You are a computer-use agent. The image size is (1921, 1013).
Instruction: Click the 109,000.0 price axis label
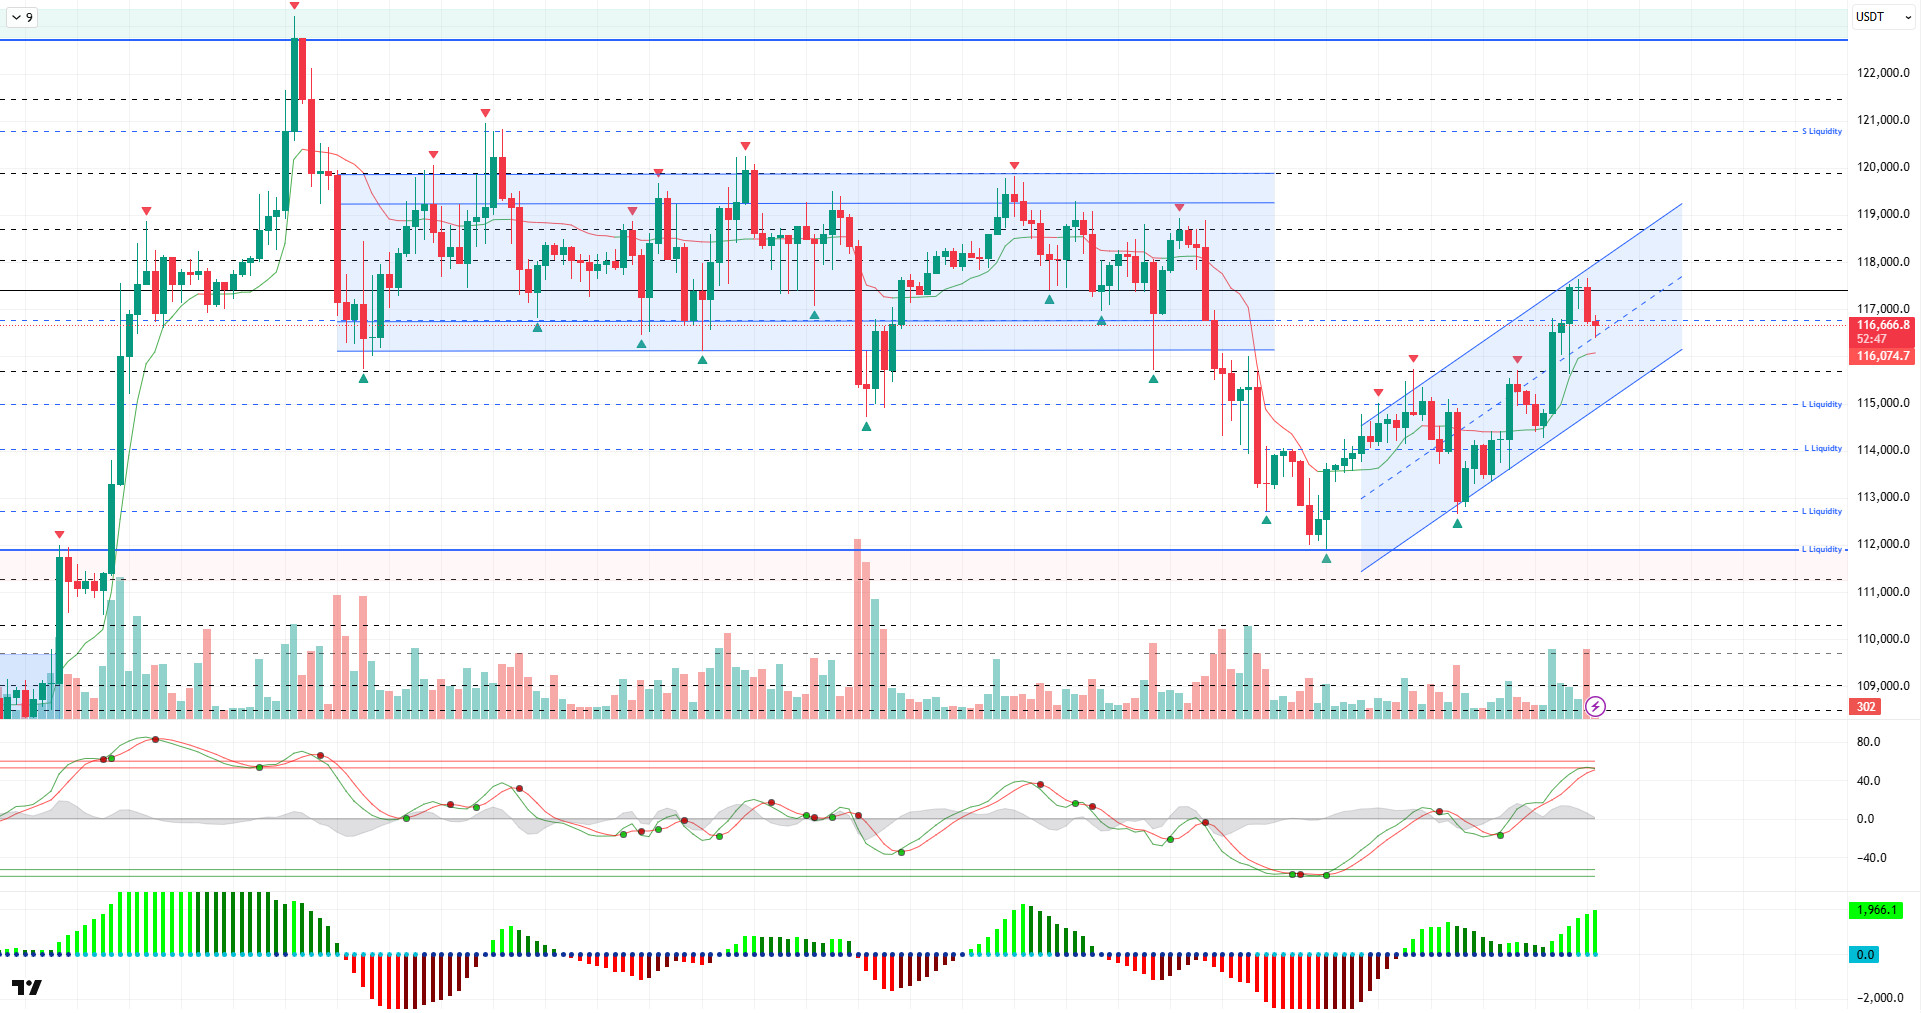pyautogui.click(x=1883, y=686)
